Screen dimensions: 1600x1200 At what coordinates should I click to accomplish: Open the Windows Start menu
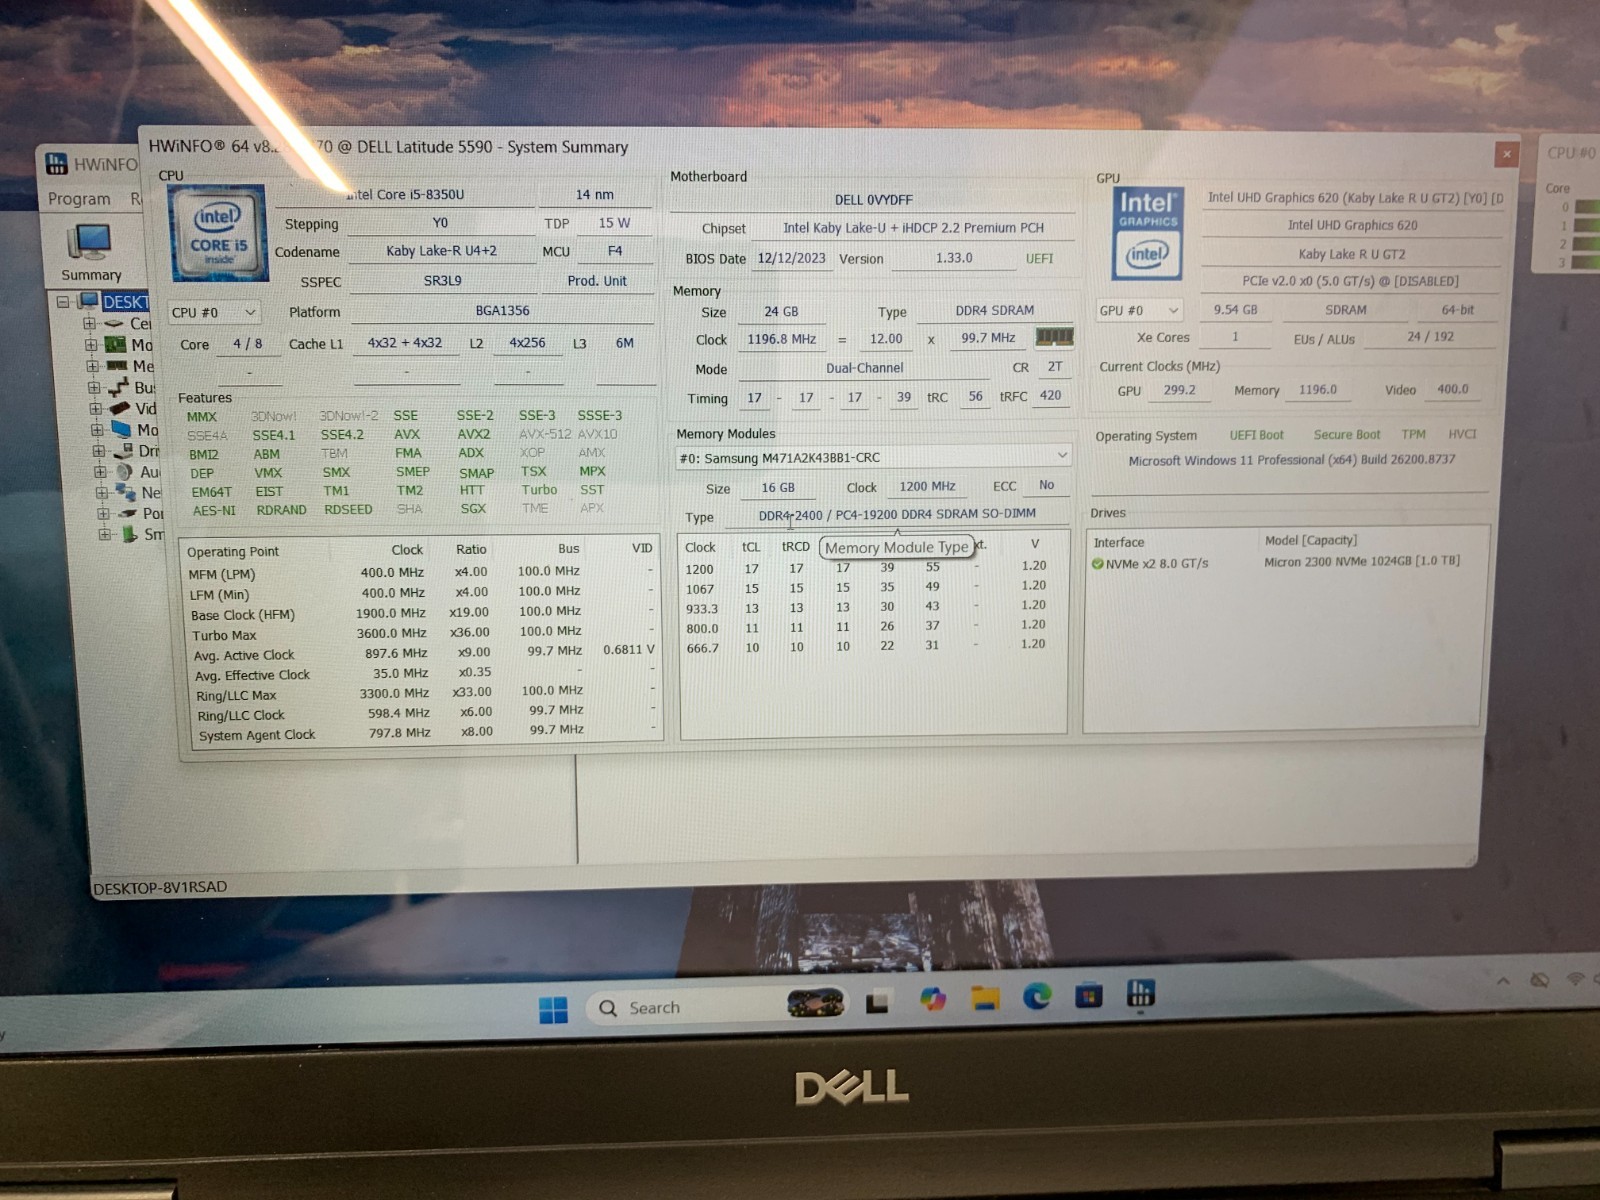tap(553, 1009)
